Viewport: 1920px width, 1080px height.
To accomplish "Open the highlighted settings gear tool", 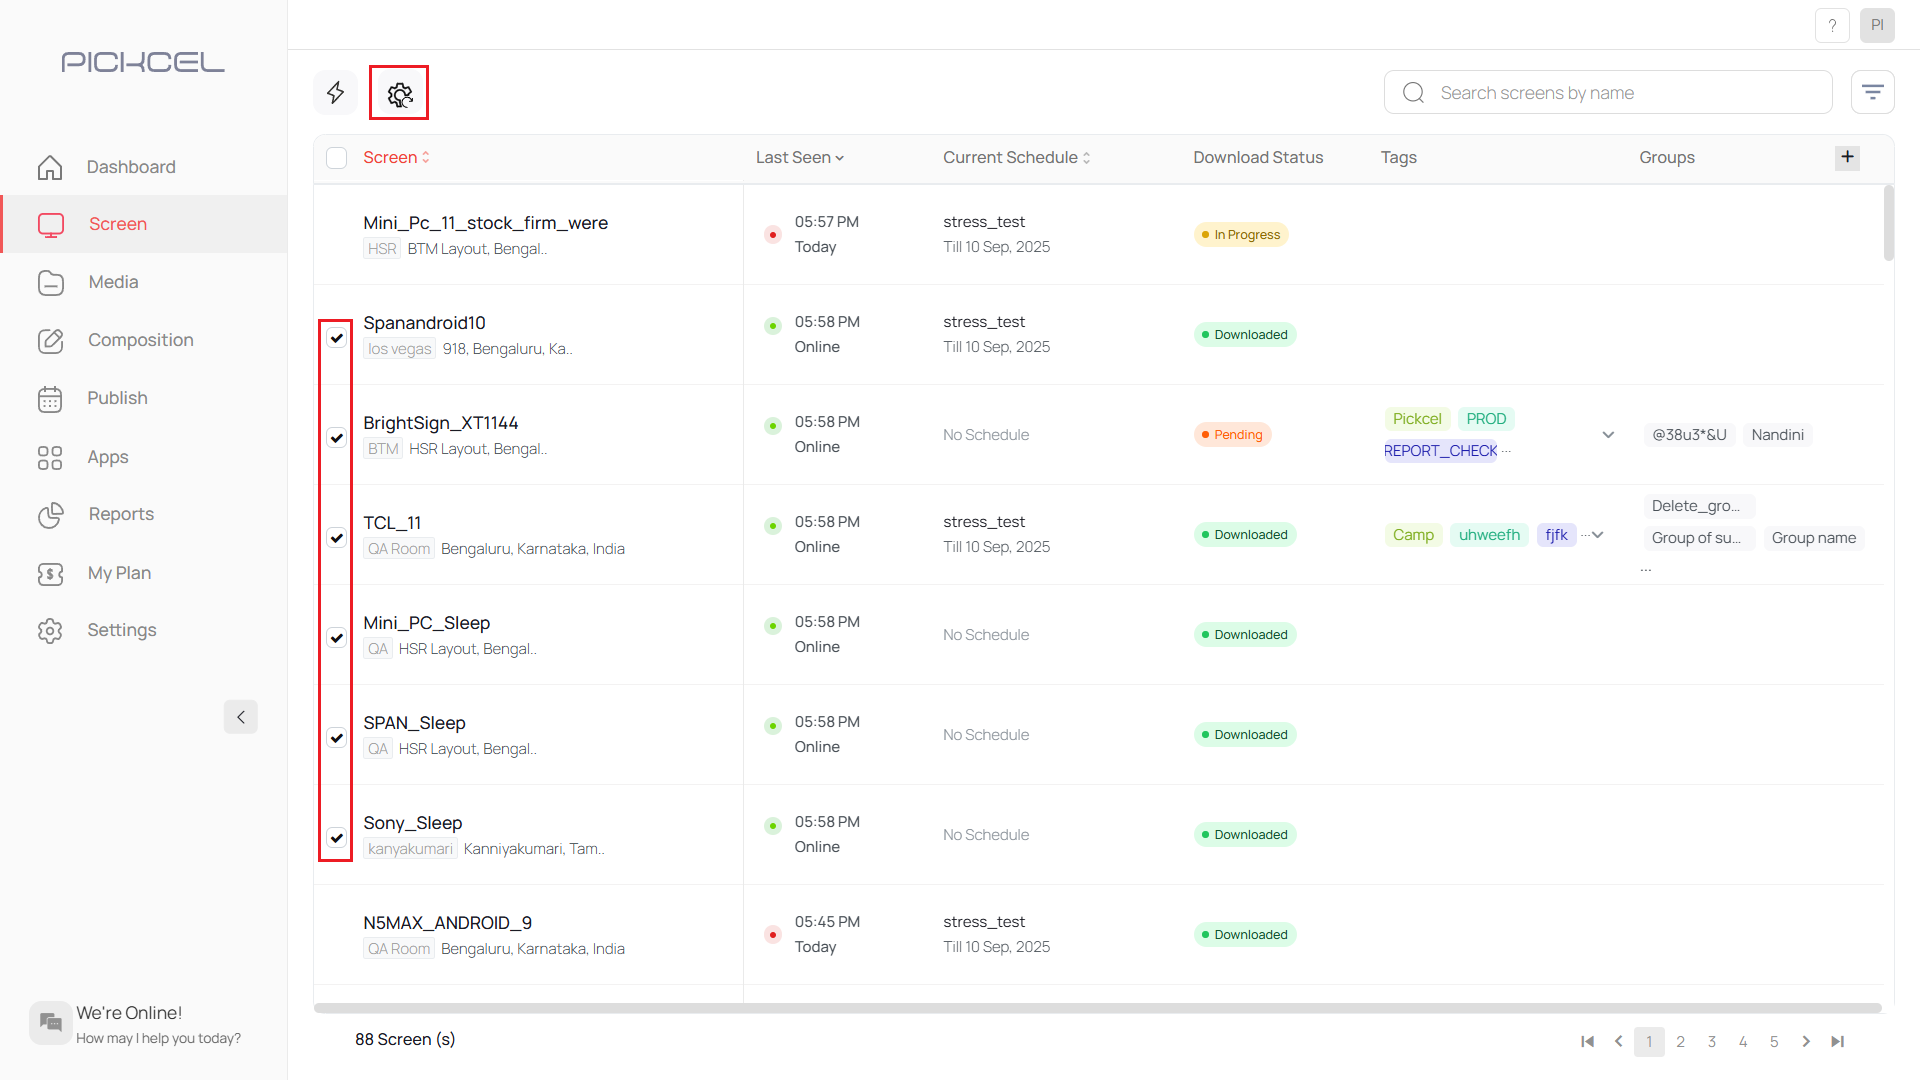I will click(x=399, y=92).
